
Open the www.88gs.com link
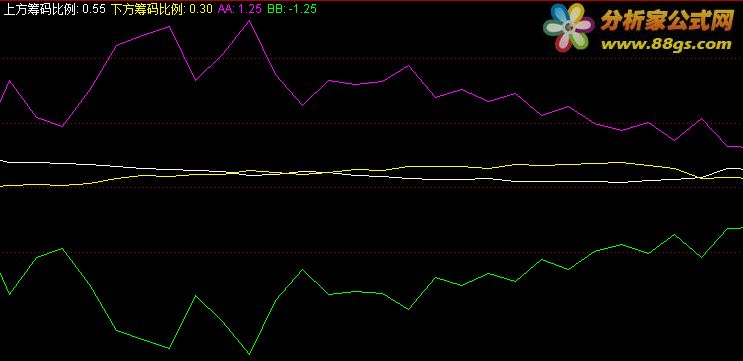pyautogui.click(x=666, y=45)
